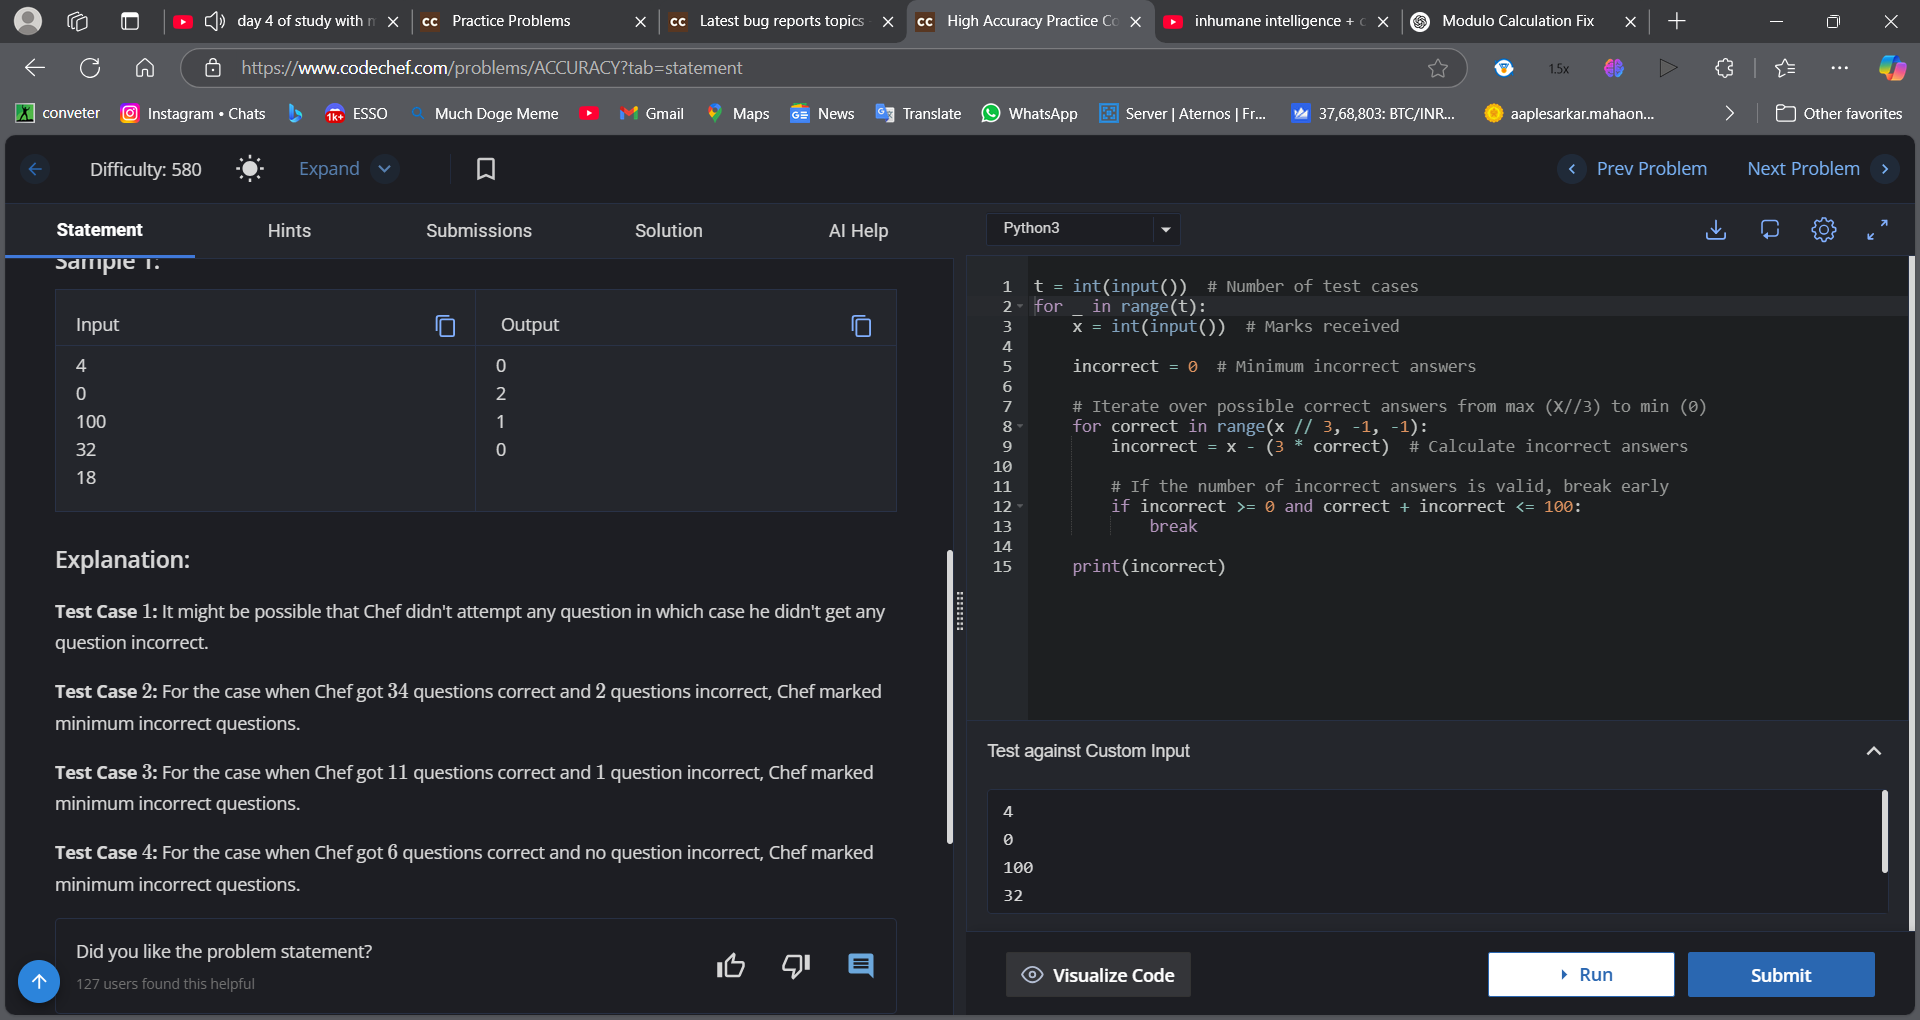
Task: Expand editor to full screen
Action: pos(1877,230)
